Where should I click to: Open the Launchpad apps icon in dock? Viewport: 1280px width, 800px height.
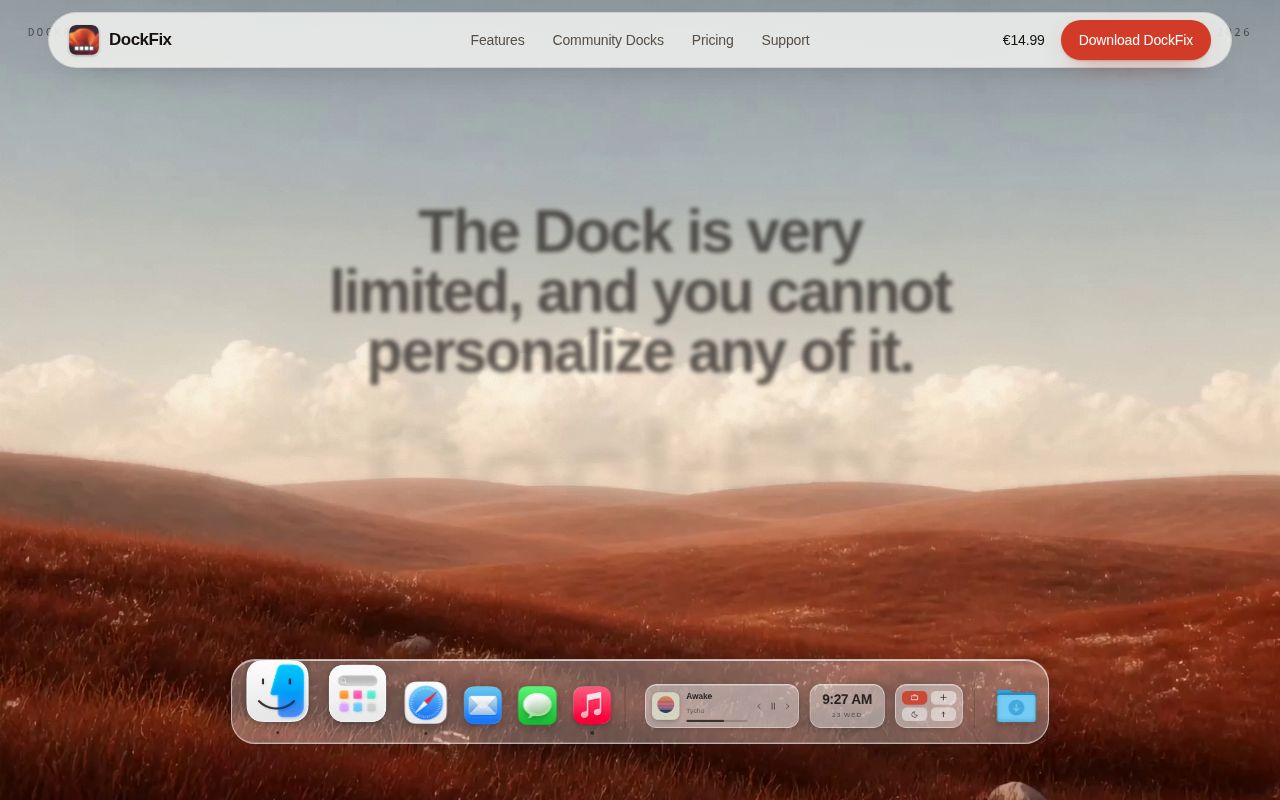[357, 693]
